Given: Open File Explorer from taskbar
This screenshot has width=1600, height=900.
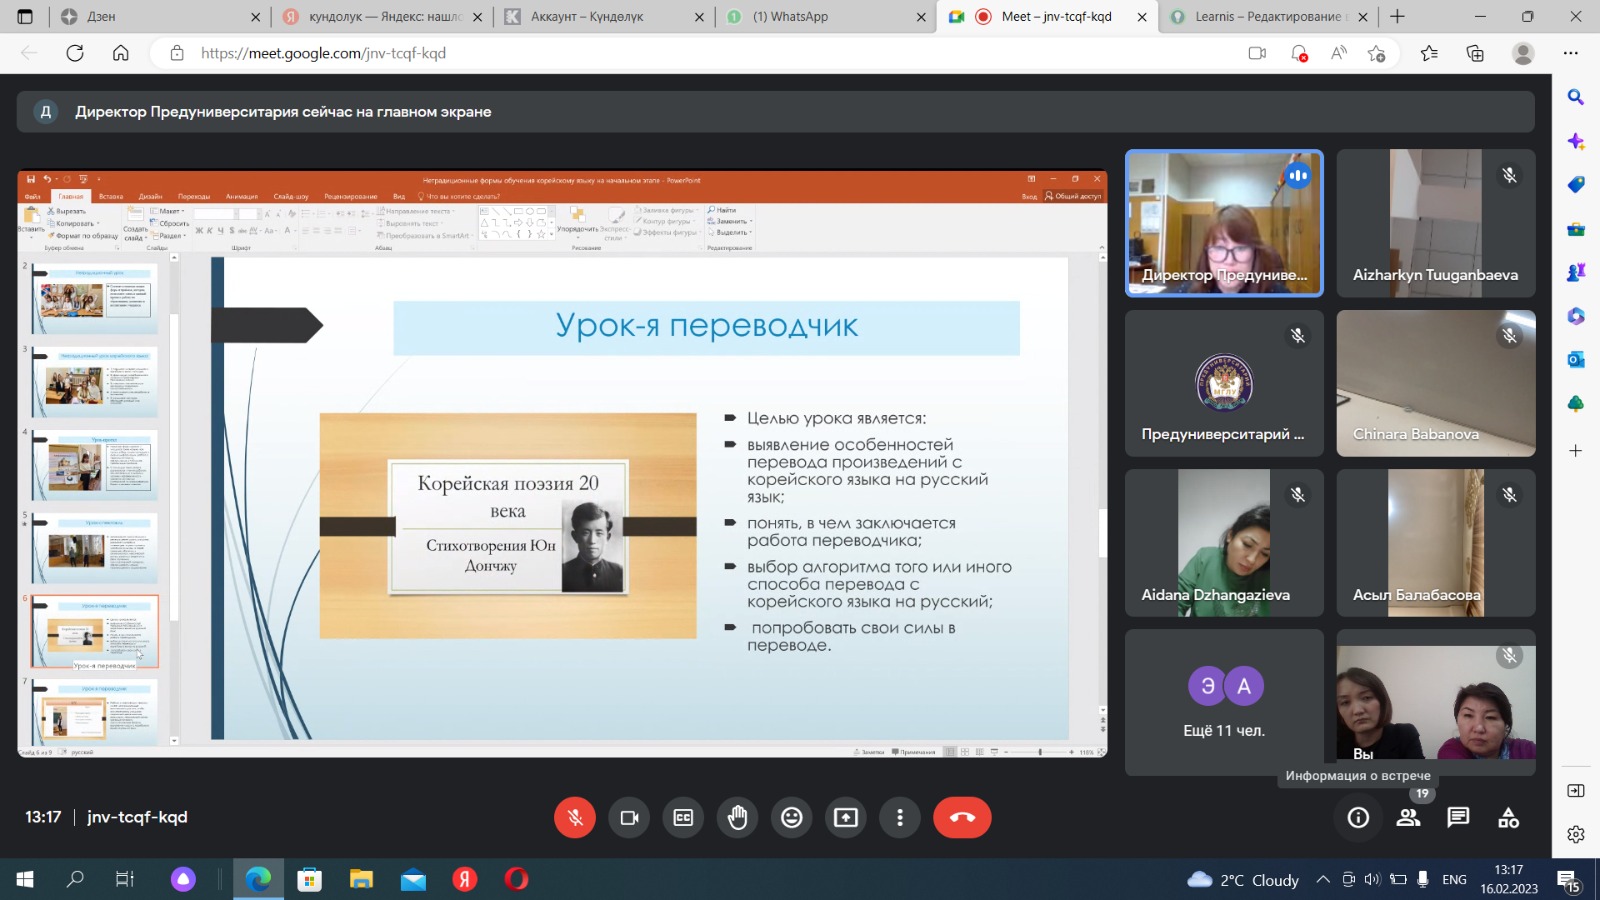Looking at the screenshot, I should [361, 880].
